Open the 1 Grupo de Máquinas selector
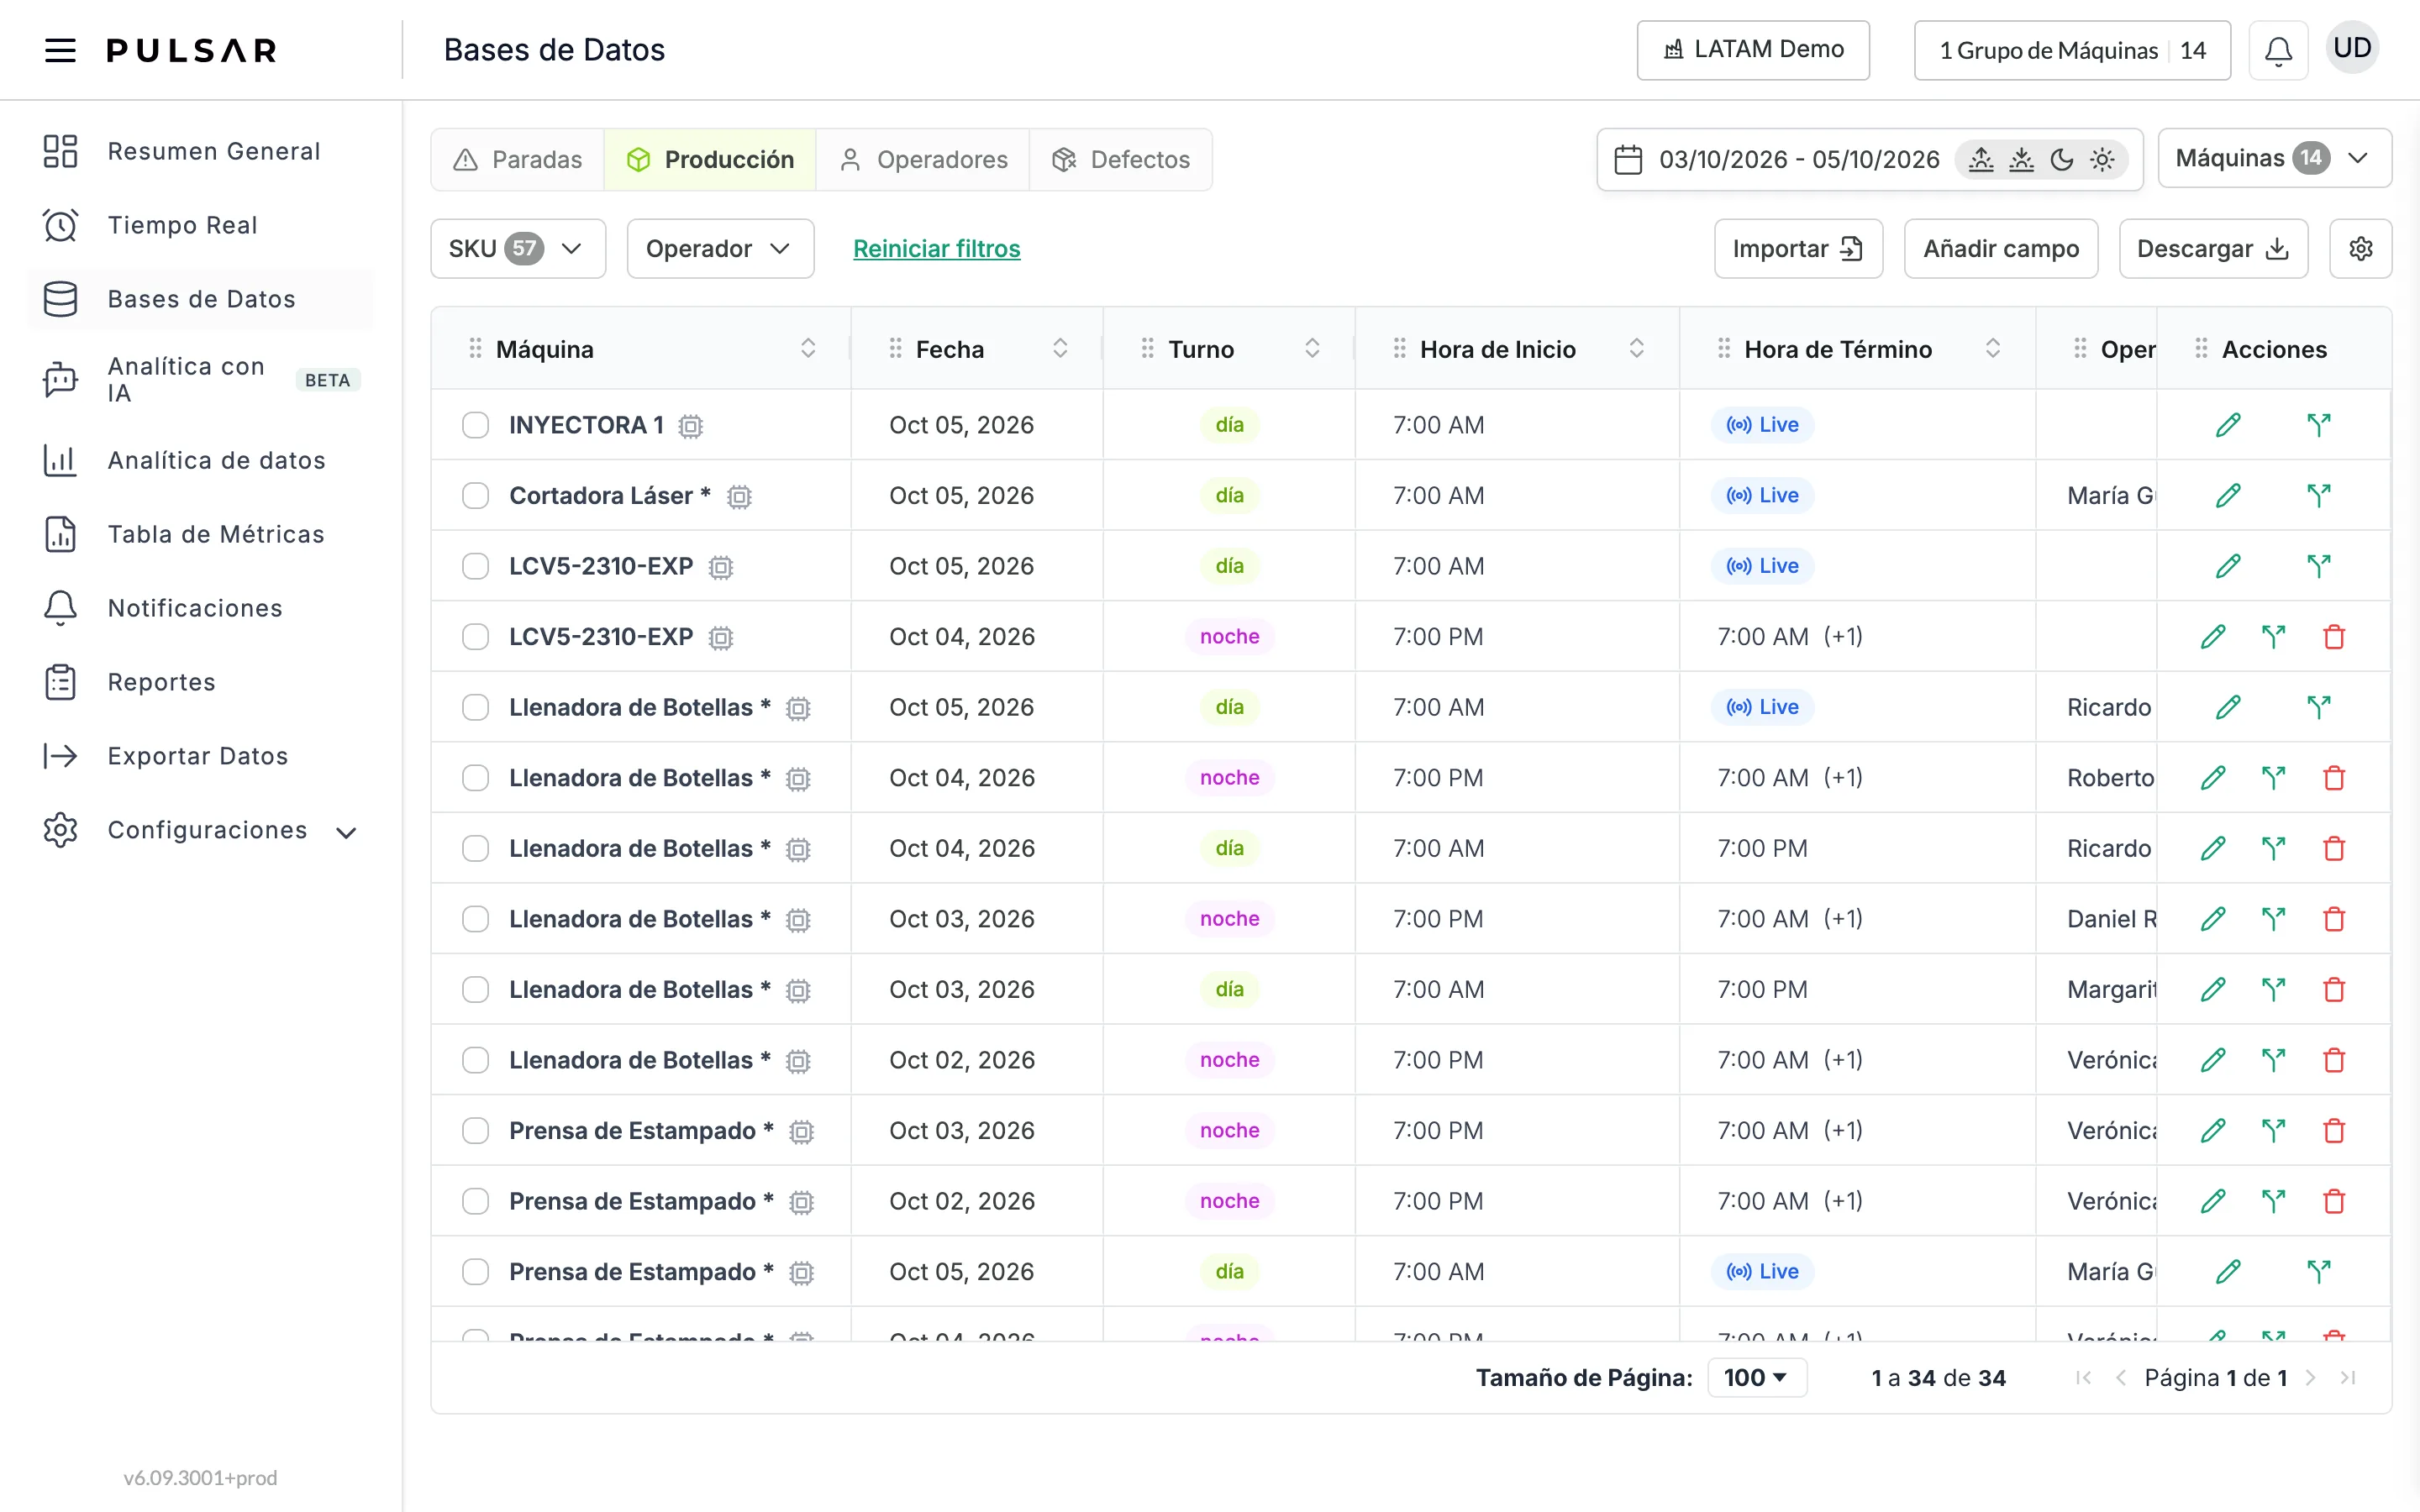2420x1512 pixels. tap(2072, 50)
